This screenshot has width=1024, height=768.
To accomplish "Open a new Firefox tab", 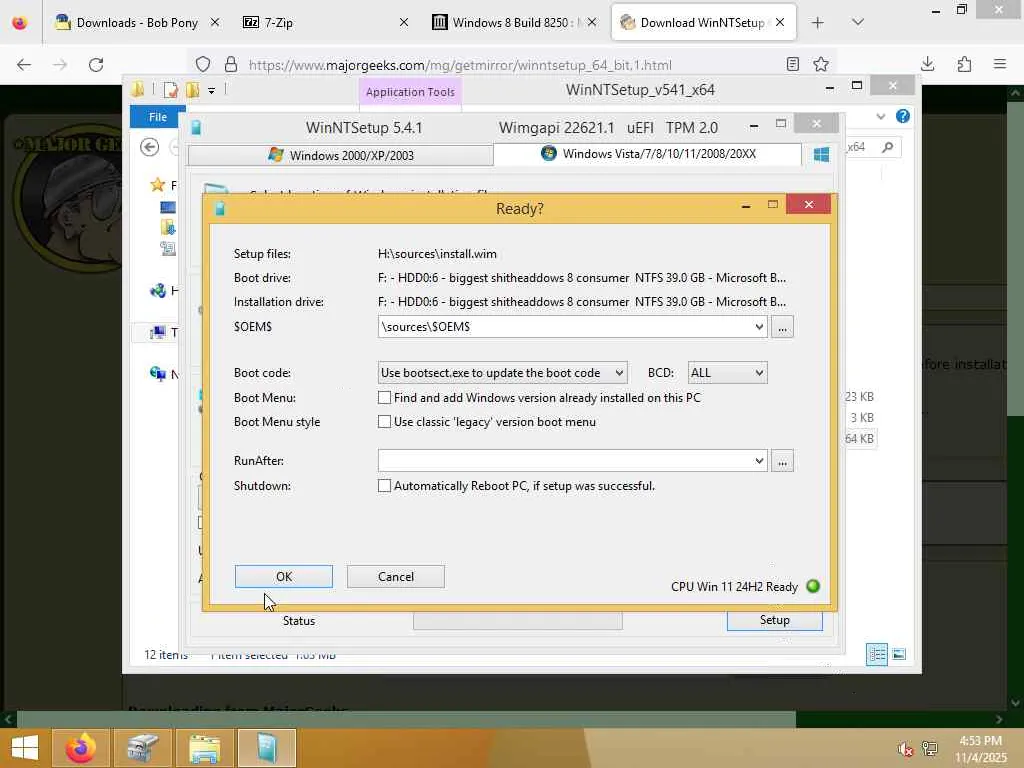I will (x=818, y=23).
